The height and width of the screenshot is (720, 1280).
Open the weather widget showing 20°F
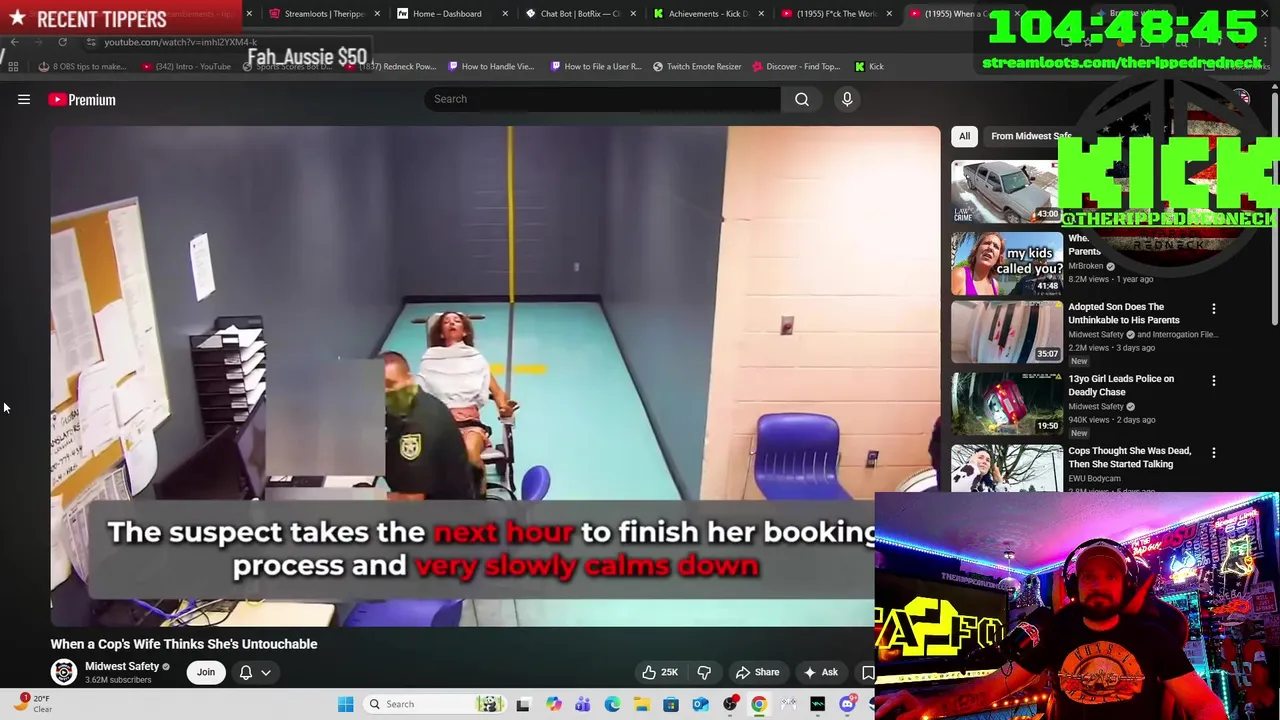click(x=32, y=704)
